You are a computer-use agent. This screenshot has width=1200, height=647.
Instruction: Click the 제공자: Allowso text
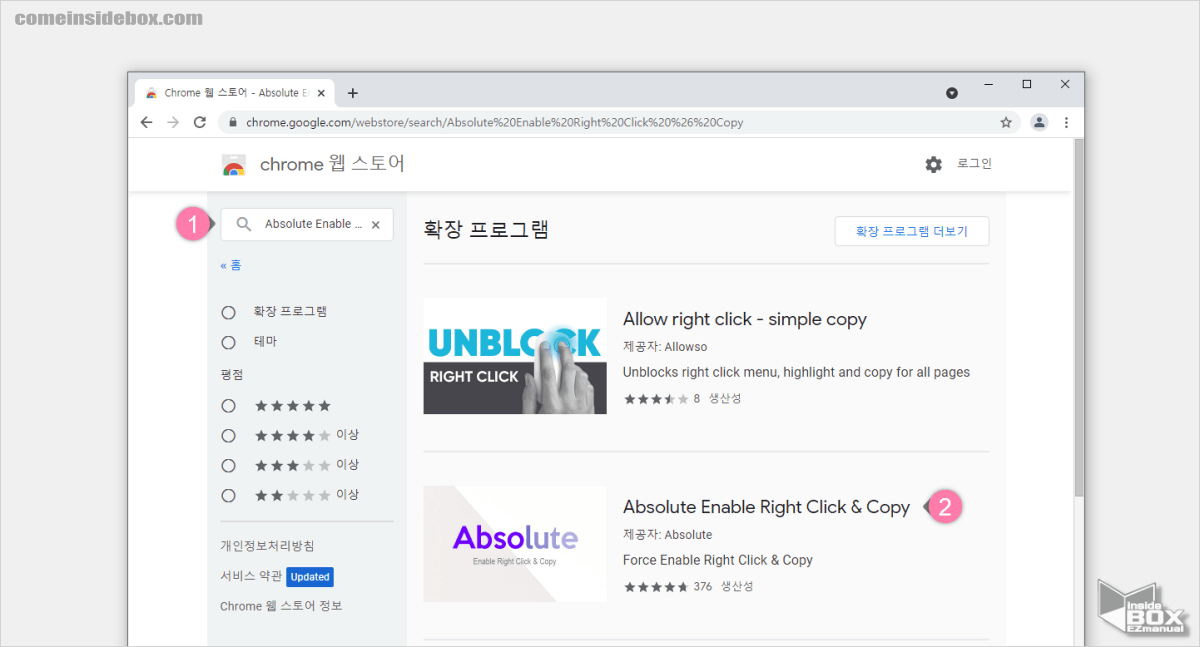click(x=665, y=347)
